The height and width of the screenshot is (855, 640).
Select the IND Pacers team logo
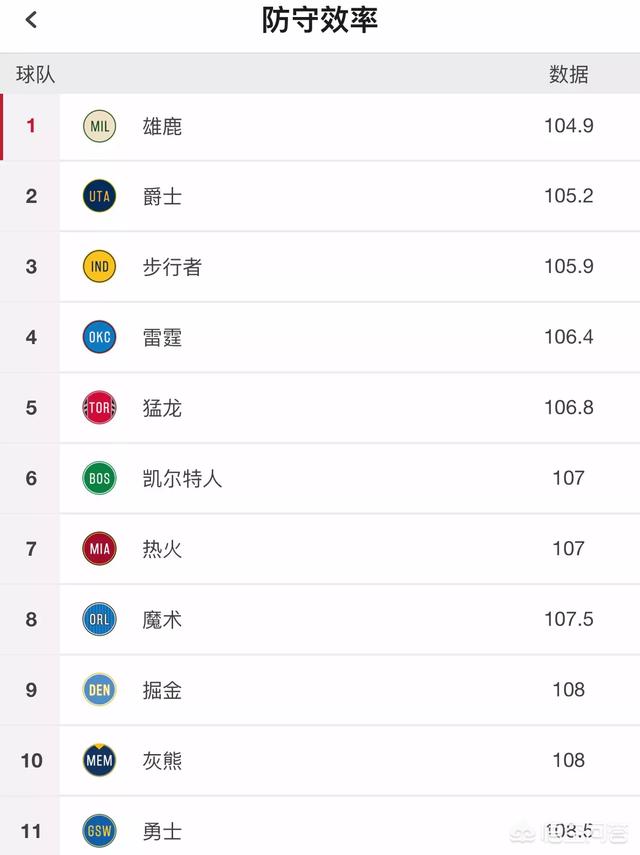tap(99, 267)
